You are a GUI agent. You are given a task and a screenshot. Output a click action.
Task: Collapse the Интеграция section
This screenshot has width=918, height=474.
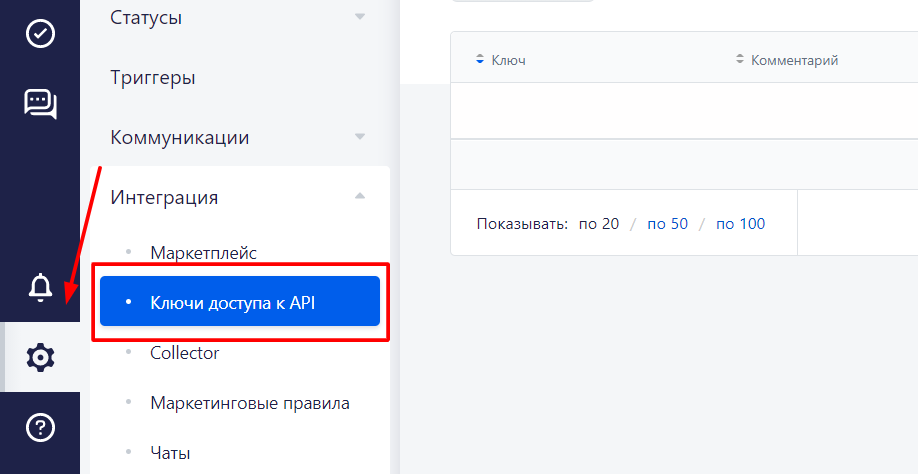click(360, 197)
